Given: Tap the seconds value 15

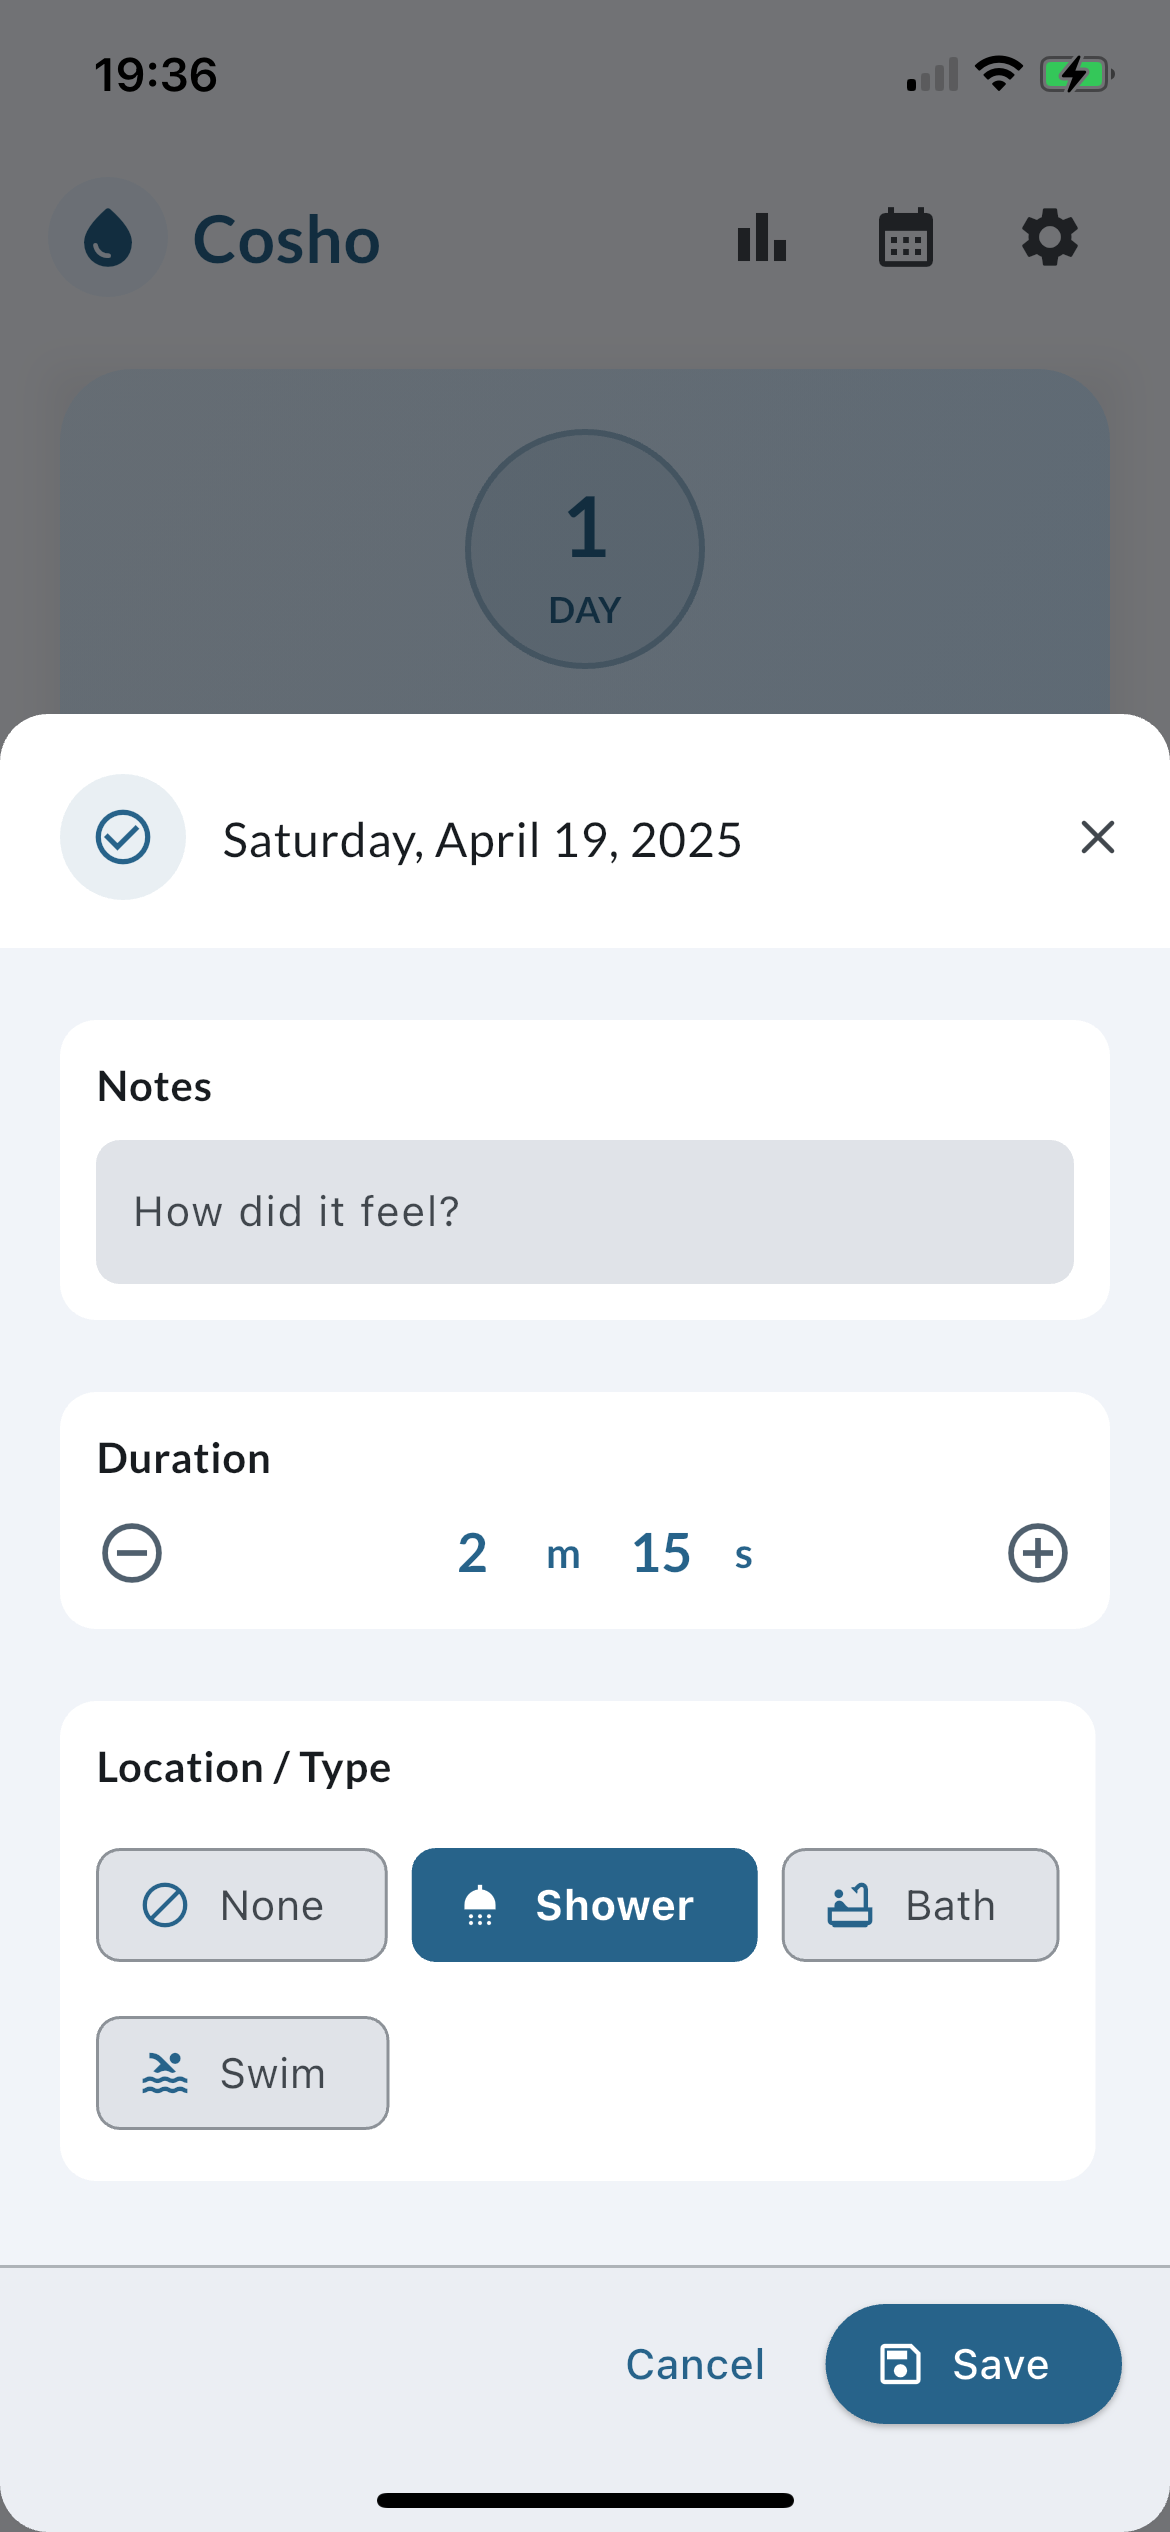Looking at the screenshot, I should point(661,1553).
